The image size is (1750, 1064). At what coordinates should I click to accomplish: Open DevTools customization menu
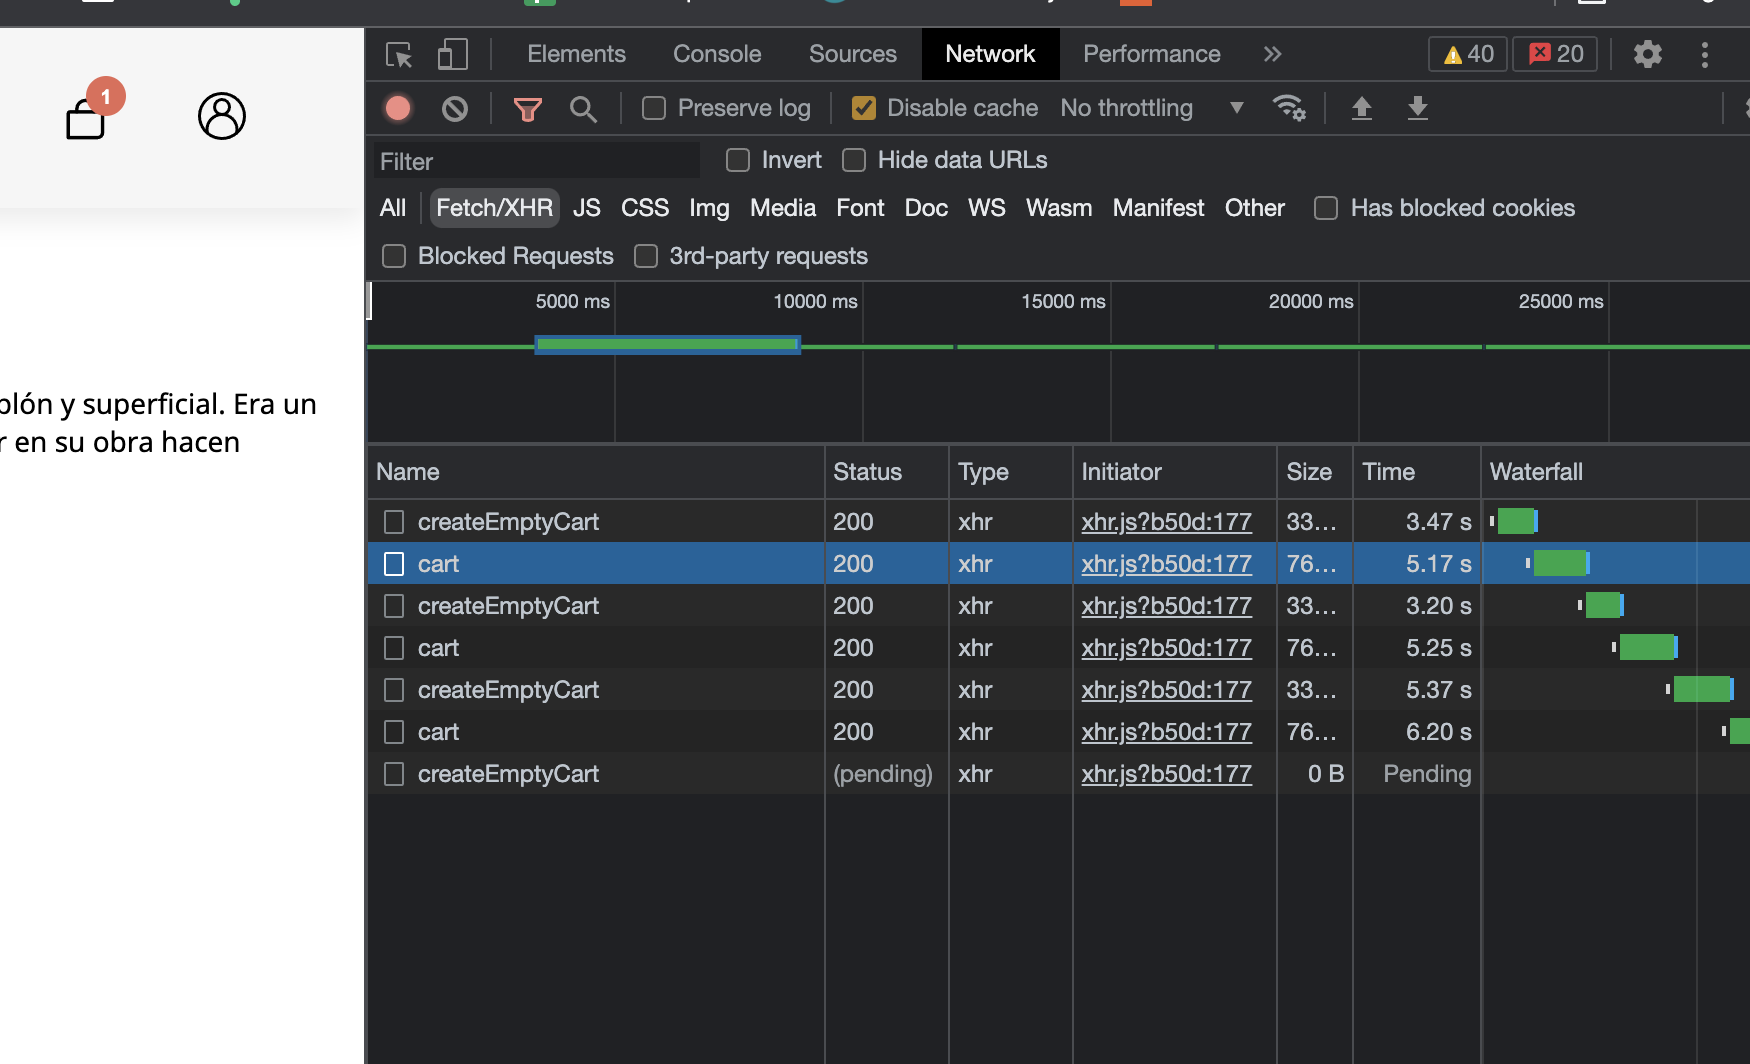(x=1705, y=55)
